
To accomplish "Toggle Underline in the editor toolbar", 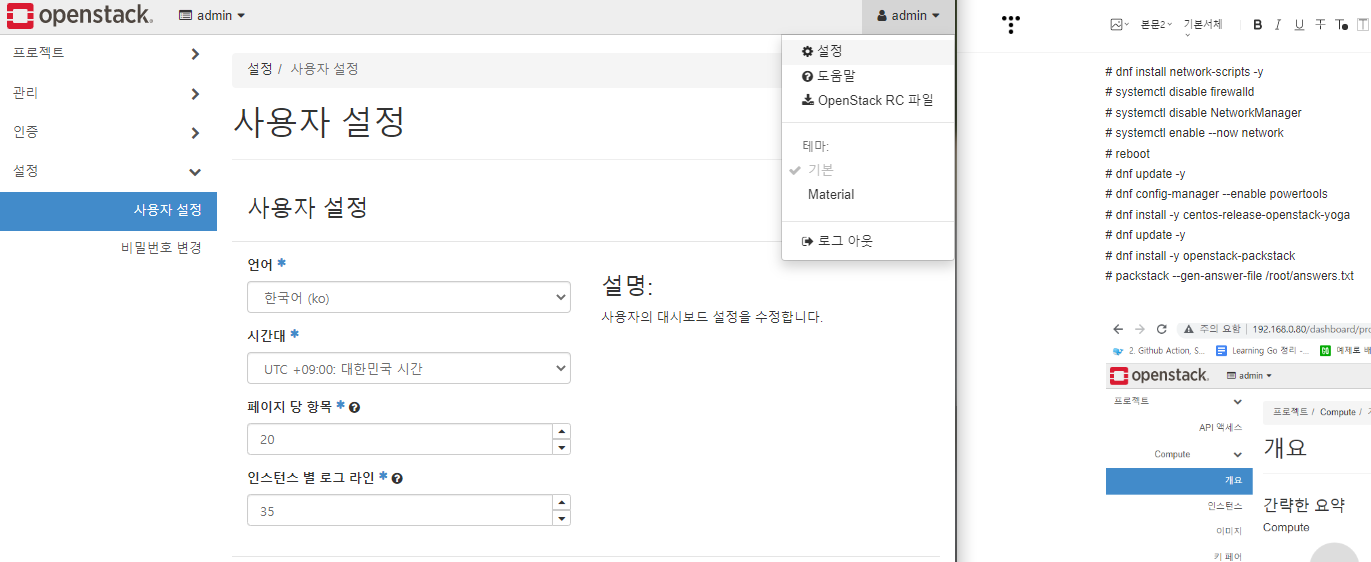I will click(x=1299, y=25).
